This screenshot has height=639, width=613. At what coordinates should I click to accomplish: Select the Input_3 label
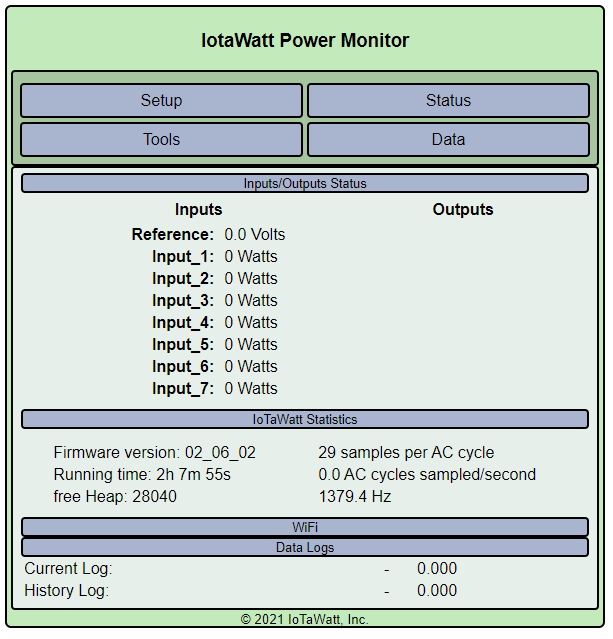point(183,301)
